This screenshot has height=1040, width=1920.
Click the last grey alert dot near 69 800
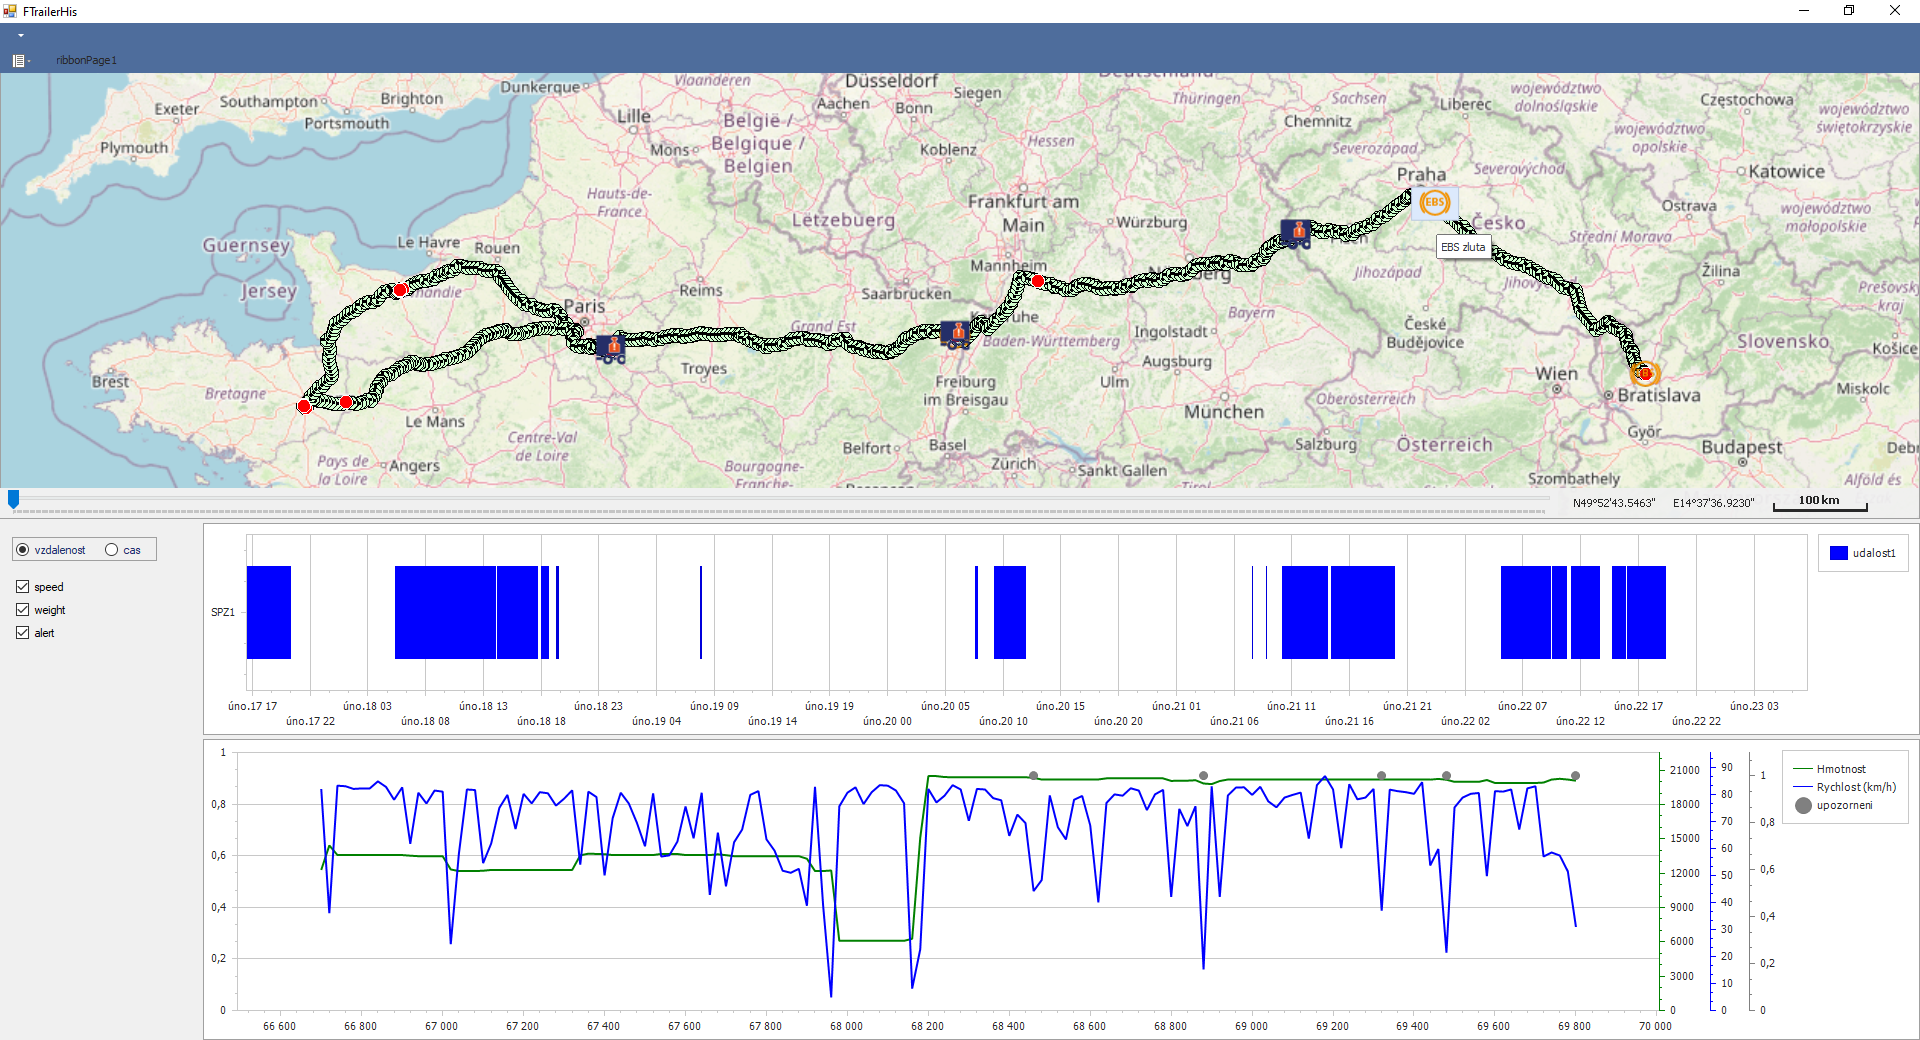[1576, 776]
